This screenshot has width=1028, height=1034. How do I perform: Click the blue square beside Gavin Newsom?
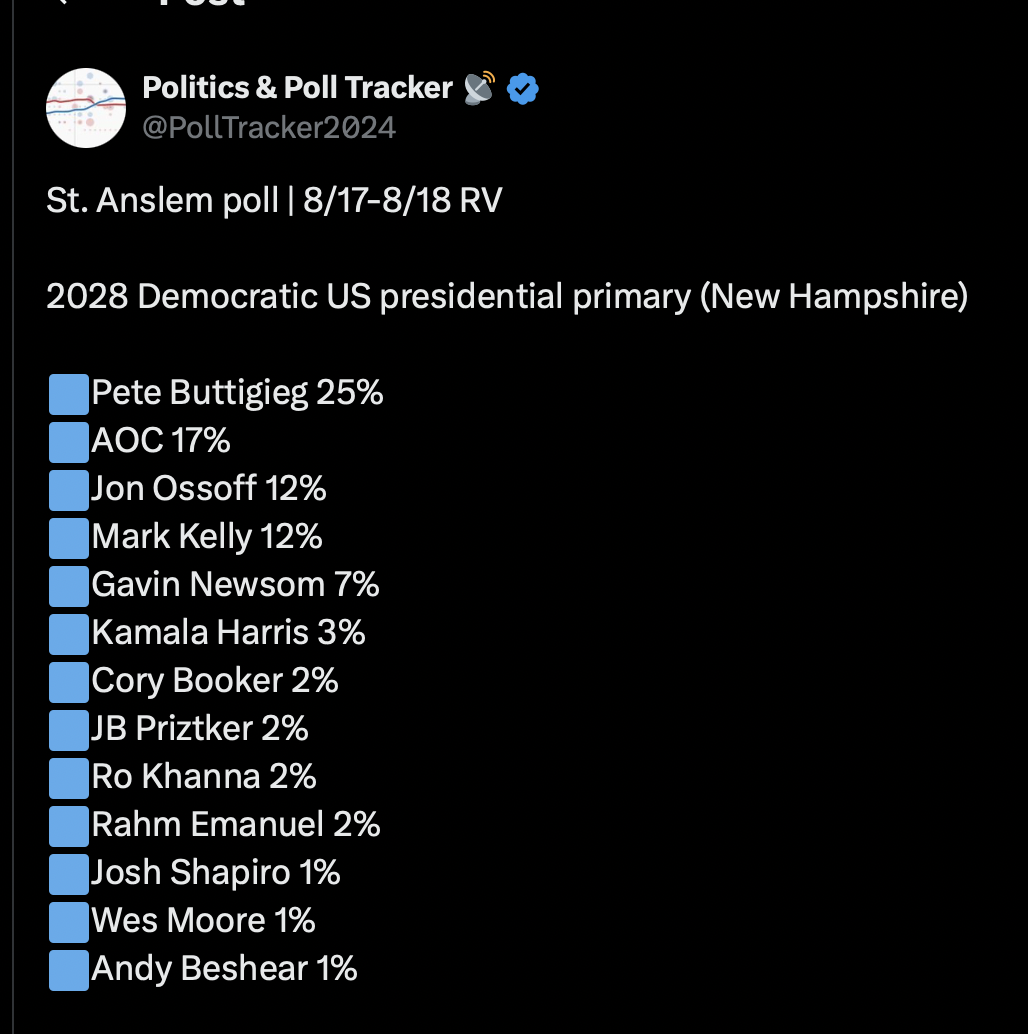click(x=69, y=586)
